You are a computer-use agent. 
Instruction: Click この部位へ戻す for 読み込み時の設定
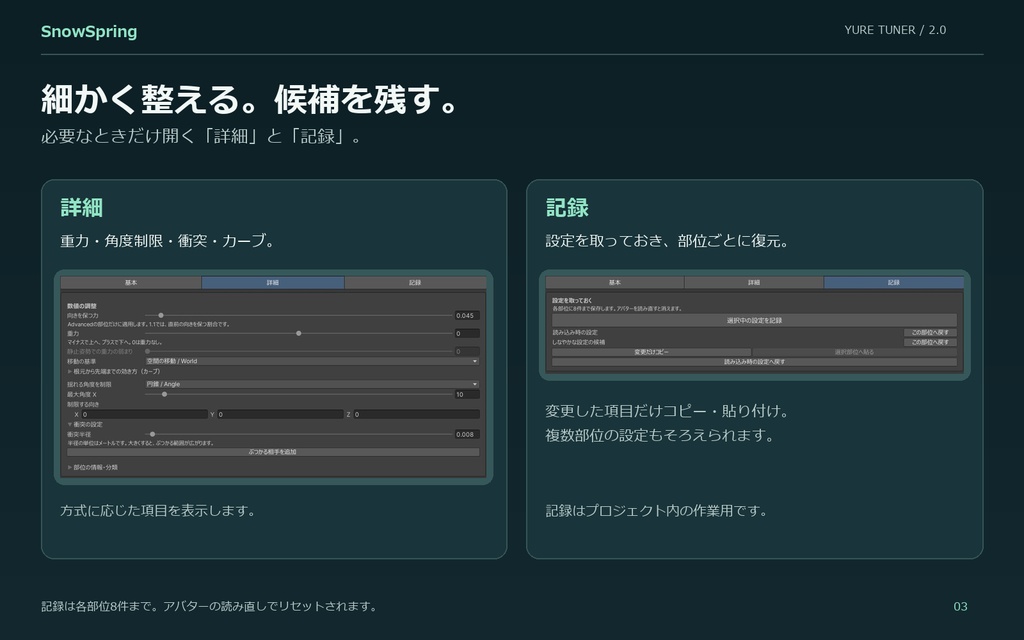(930, 332)
